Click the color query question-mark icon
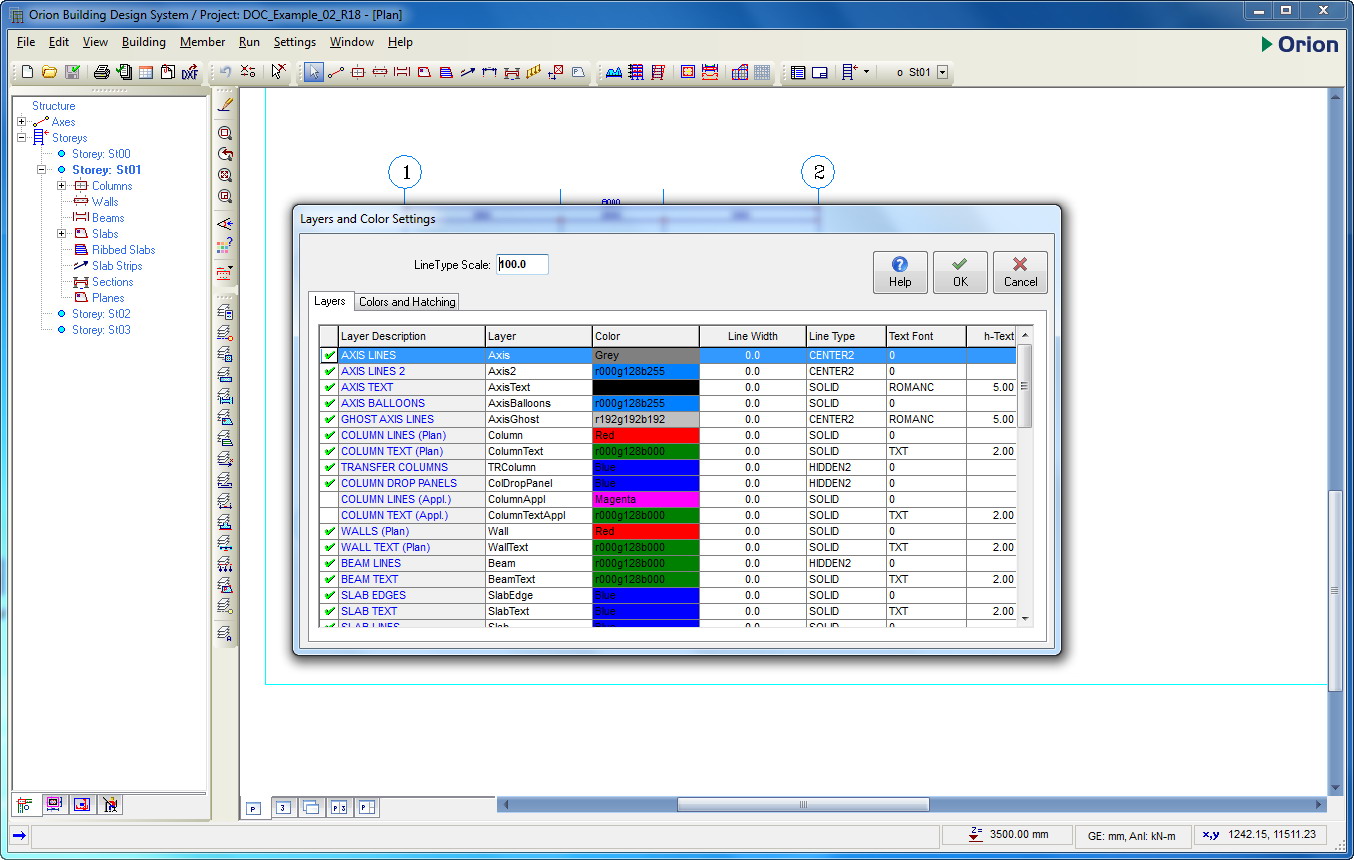 pos(225,244)
